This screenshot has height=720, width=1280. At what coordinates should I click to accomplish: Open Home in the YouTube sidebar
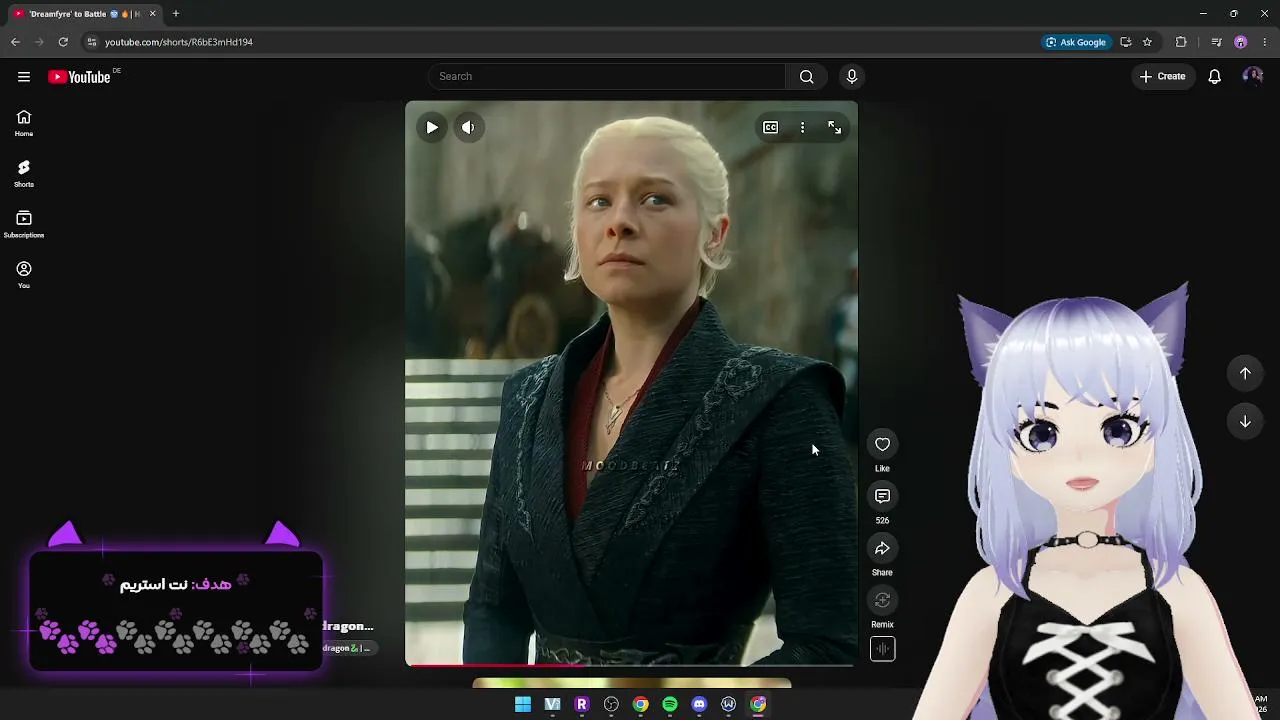click(24, 123)
